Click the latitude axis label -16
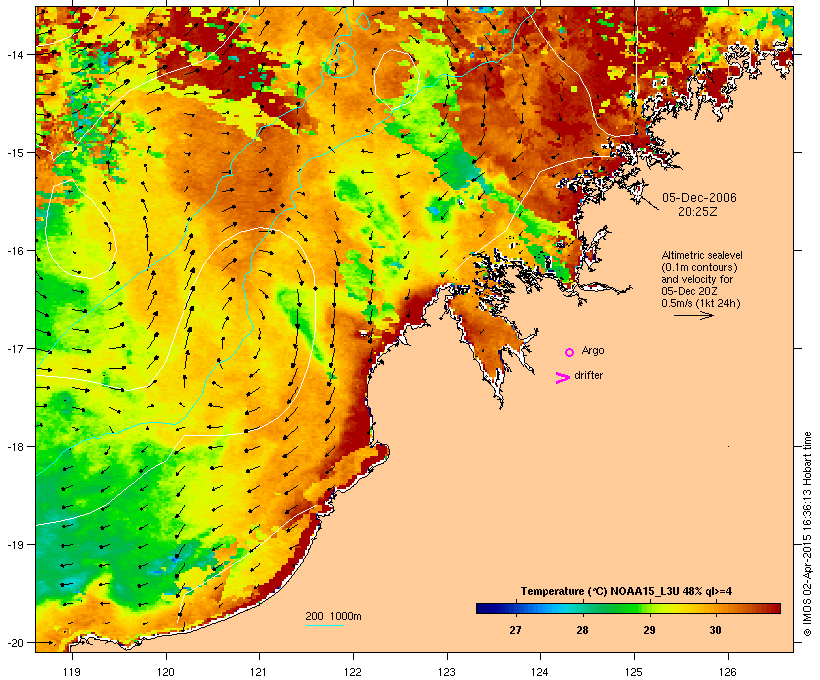 [x=16, y=251]
